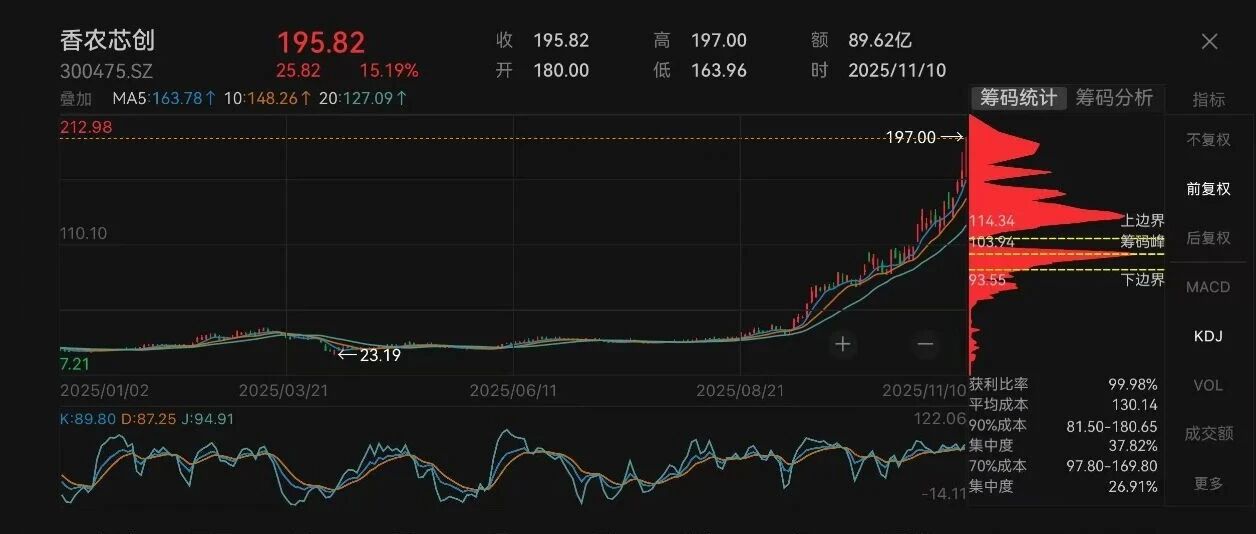Click the price change 25.82
Screen dimensions: 1256x534
click(298, 71)
